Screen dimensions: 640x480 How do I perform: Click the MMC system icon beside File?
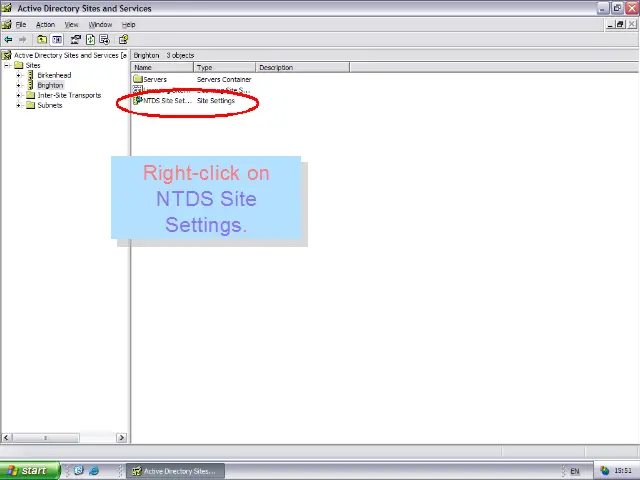7,24
